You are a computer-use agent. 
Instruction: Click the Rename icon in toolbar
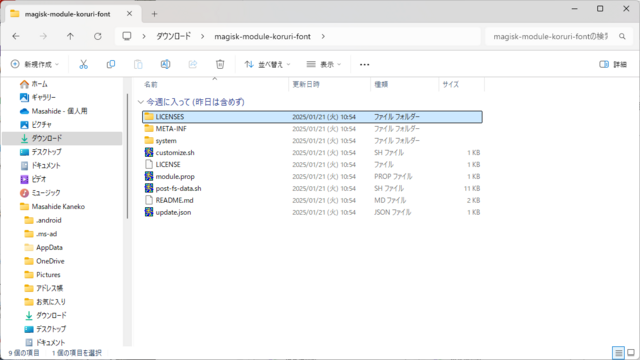tap(165, 64)
